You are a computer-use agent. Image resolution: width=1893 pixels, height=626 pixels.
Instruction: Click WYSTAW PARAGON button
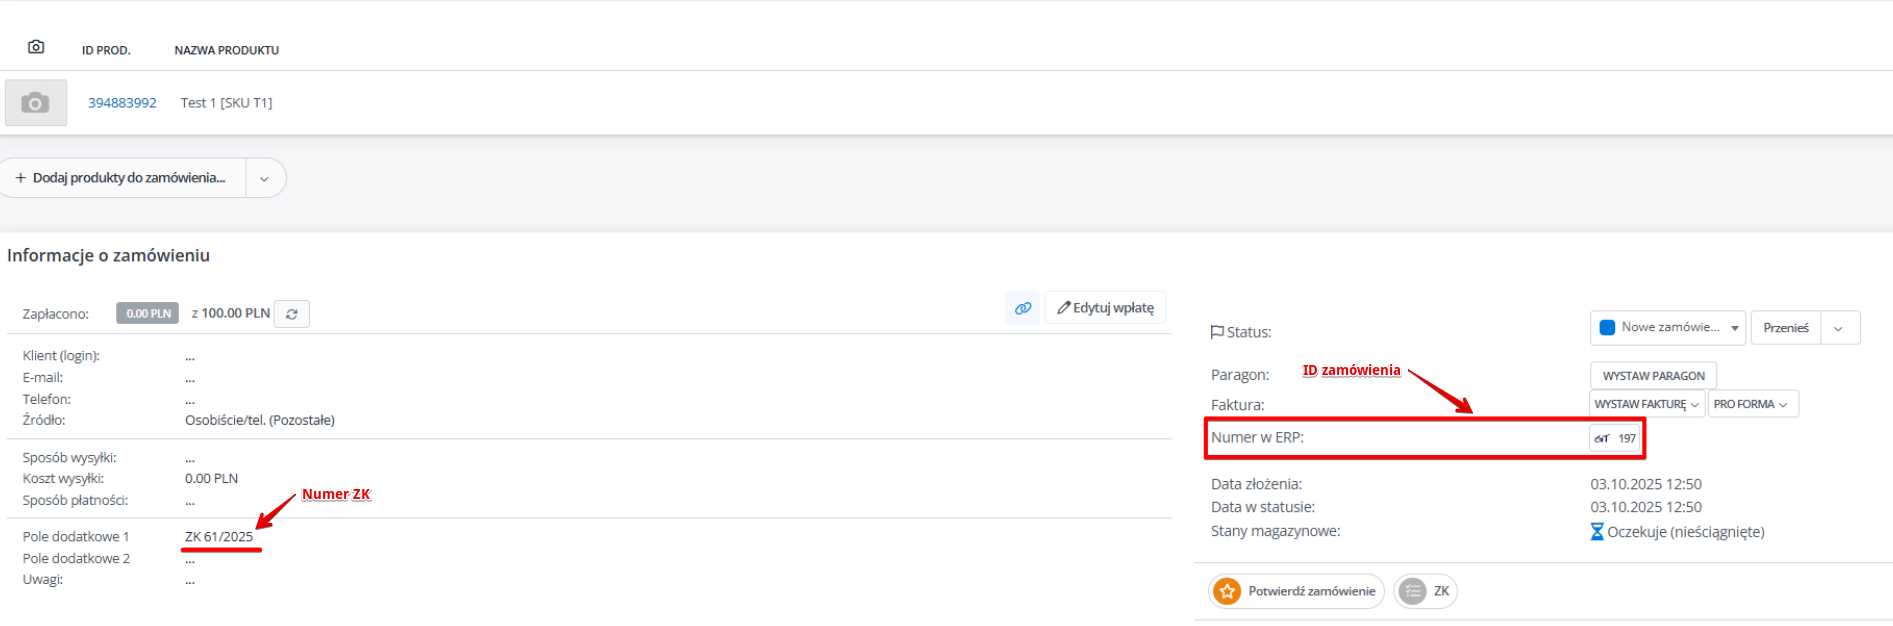coord(1653,376)
